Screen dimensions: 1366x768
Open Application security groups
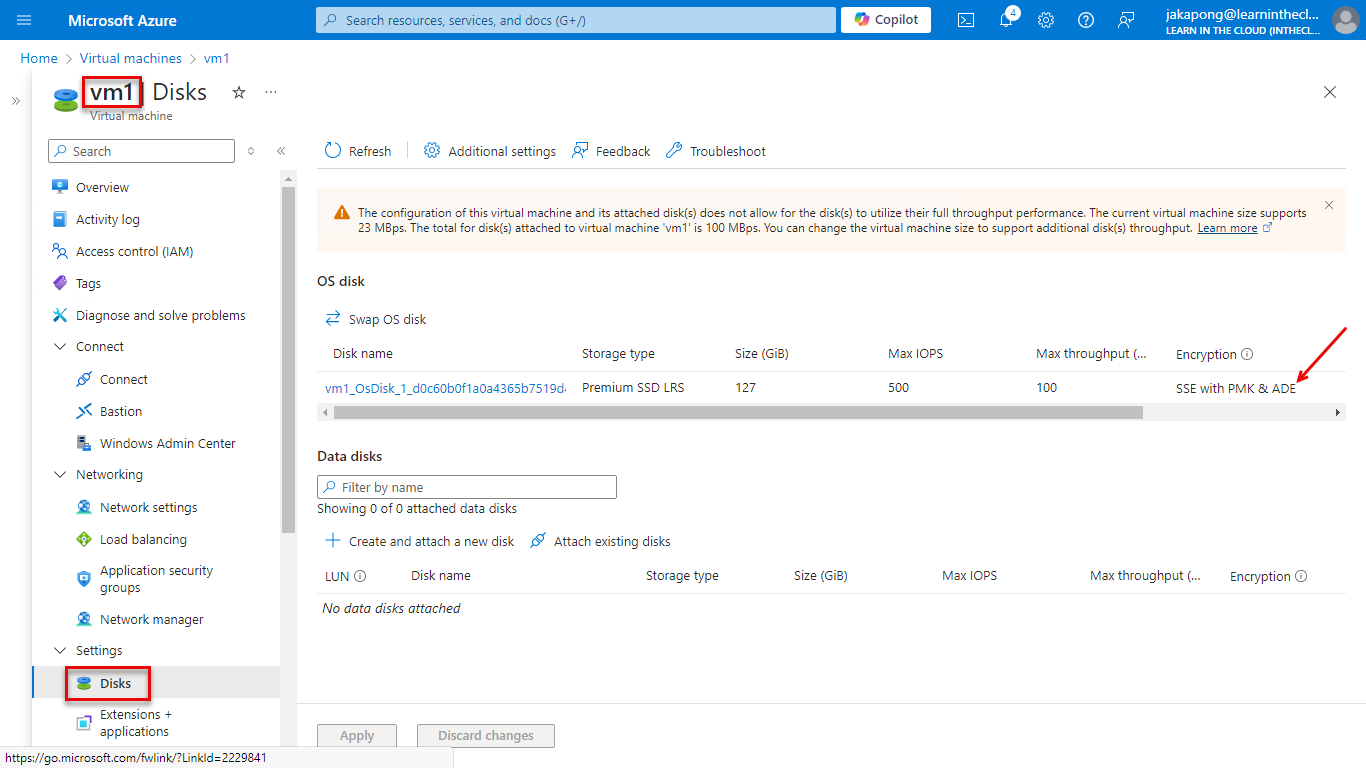tap(156, 579)
